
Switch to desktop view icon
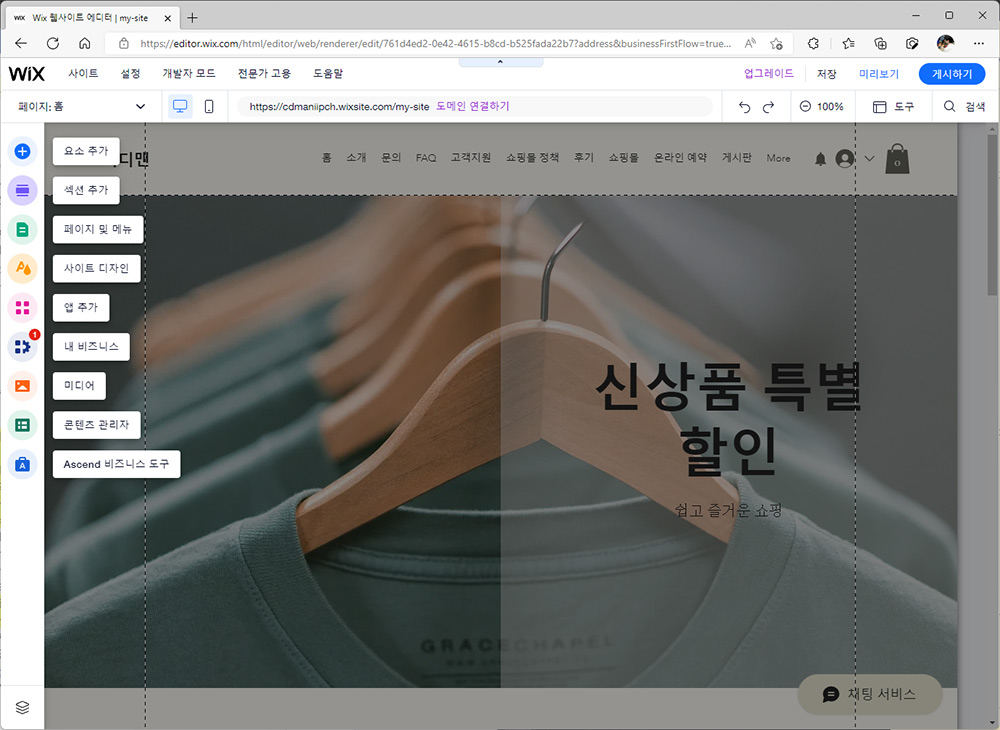(180, 106)
